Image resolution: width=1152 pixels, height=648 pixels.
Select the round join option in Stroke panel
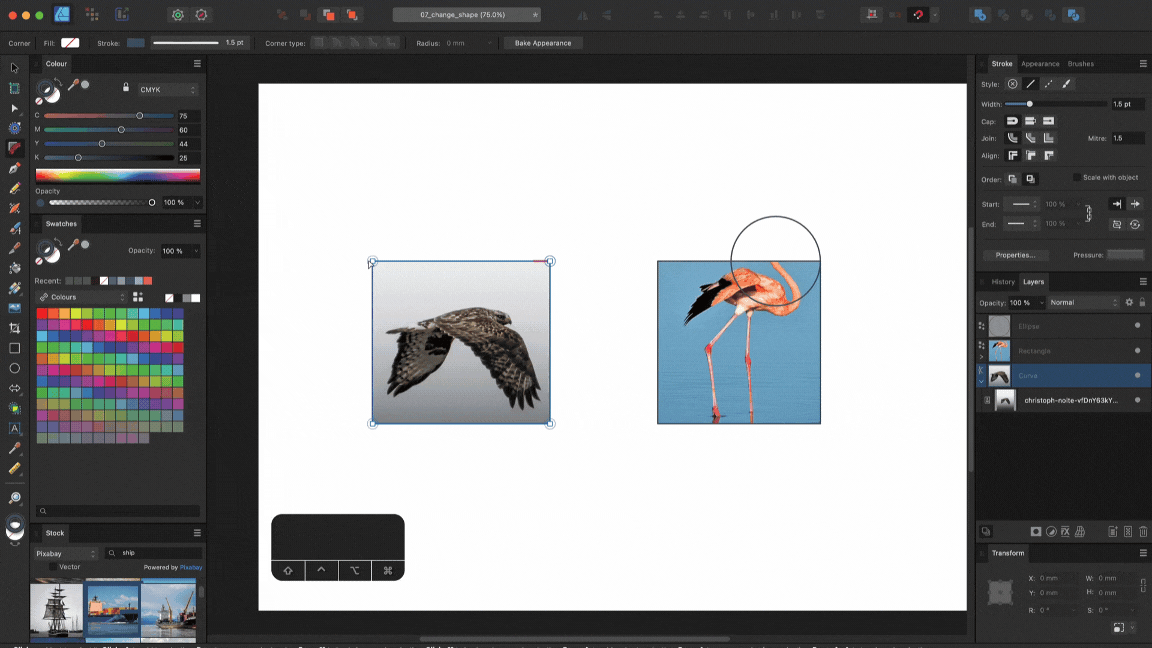(1013, 138)
